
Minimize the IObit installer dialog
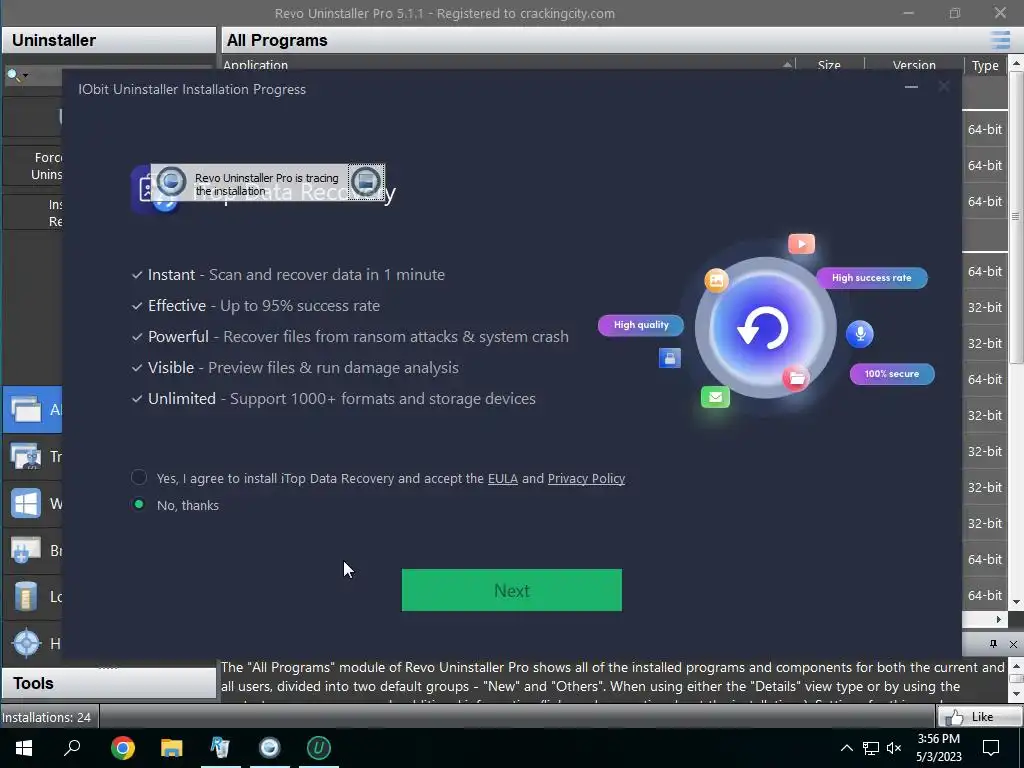coord(911,86)
